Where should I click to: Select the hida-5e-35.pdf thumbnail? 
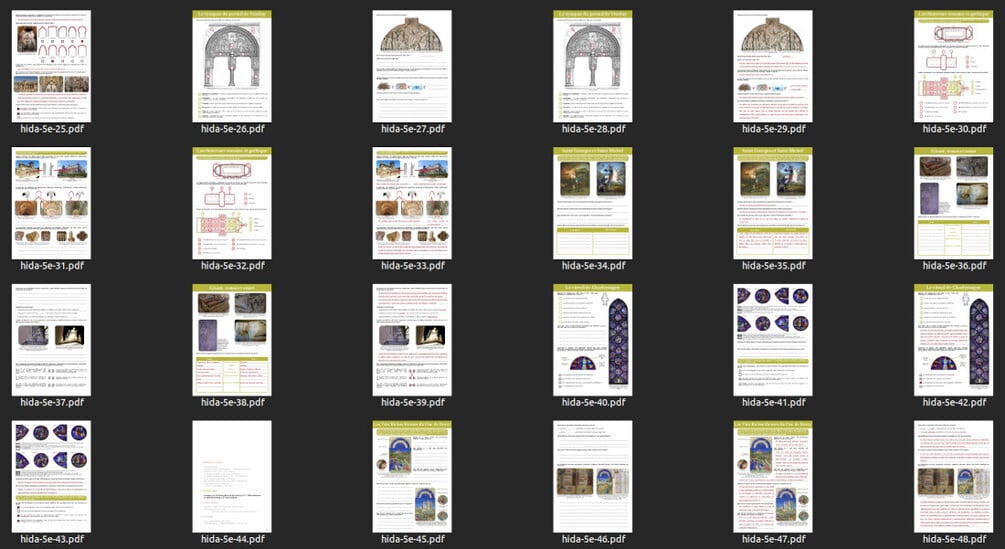tap(773, 203)
